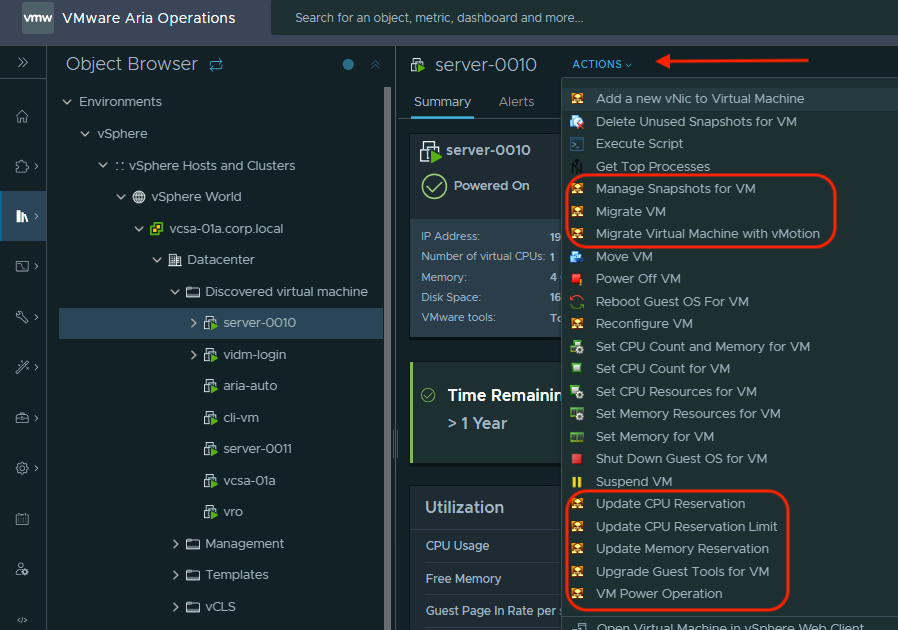Image resolution: width=898 pixels, height=630 pixels.
Task: Expand the Templates folder
Action: click(x=175, y=575)
